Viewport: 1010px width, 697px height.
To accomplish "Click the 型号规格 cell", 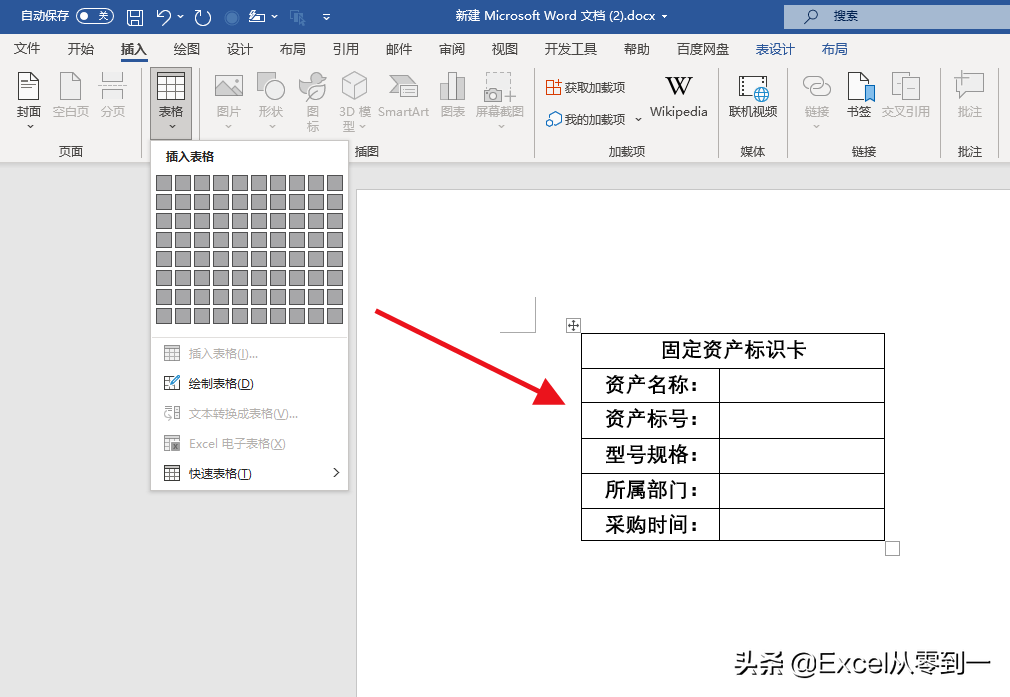I will [651, 455].
